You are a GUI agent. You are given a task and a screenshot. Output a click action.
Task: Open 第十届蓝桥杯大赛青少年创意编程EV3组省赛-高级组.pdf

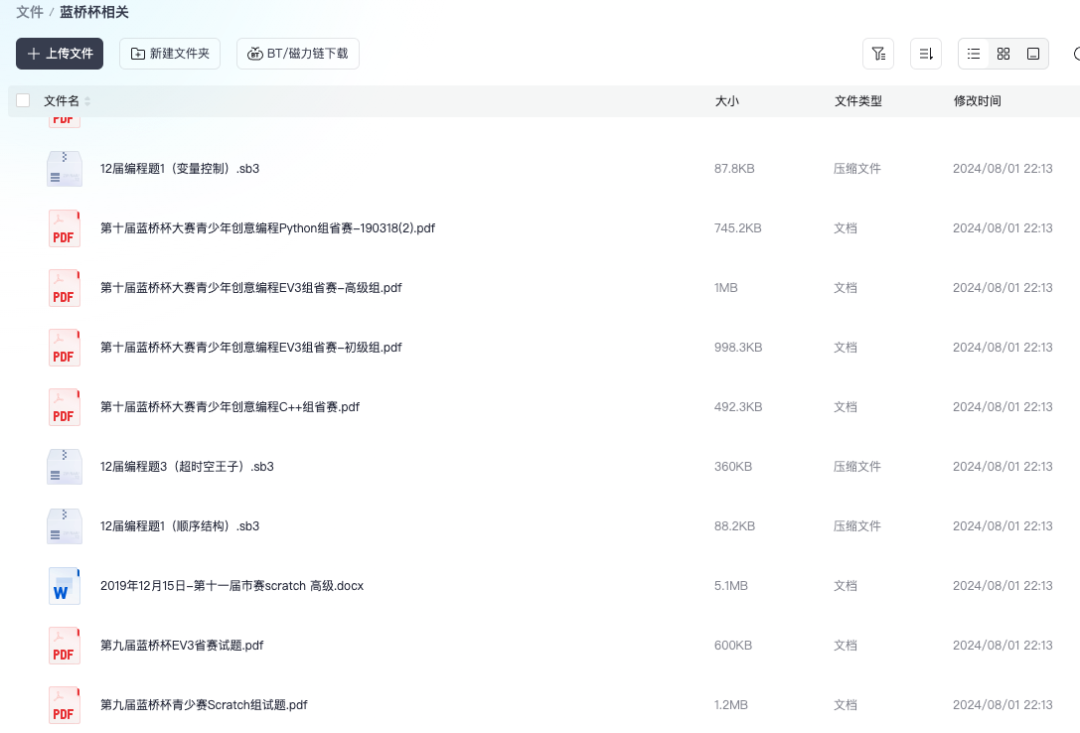click(251, 288)
